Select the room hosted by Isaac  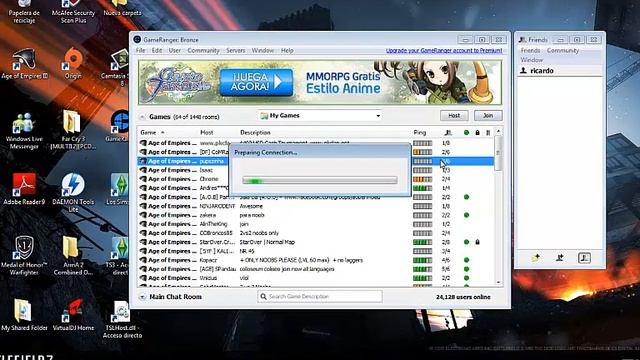pyautogui.click(x=316, y=170)
